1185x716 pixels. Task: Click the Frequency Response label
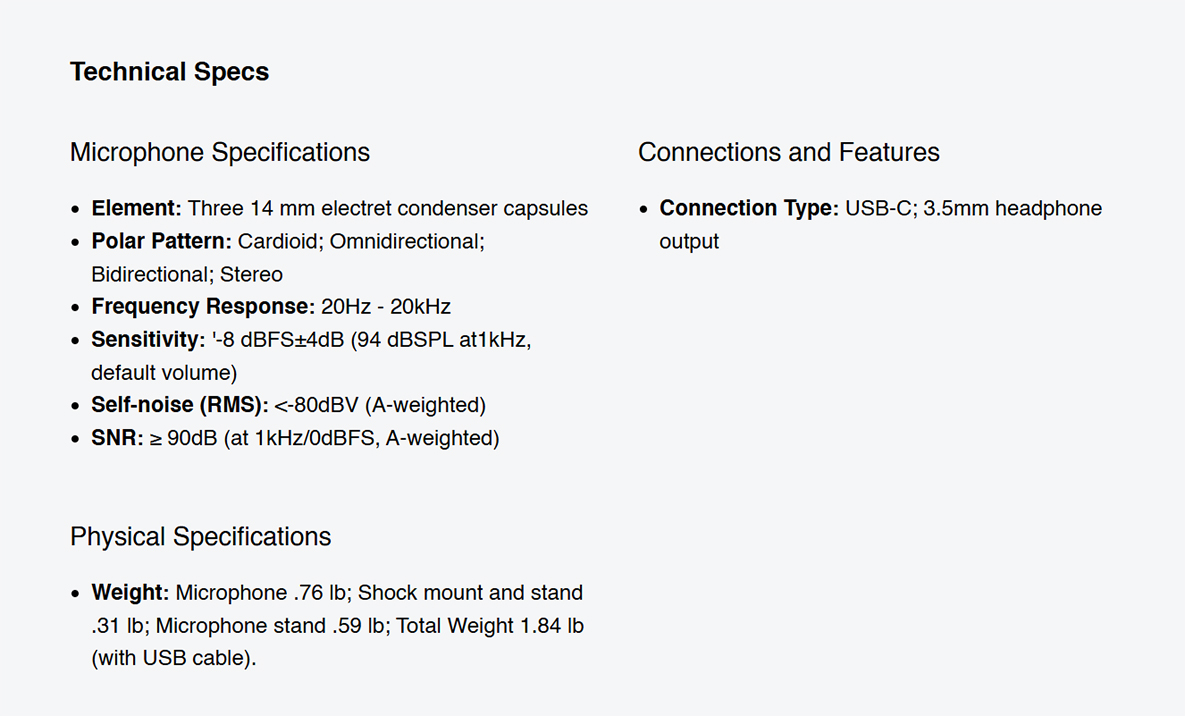coord(203,306)
